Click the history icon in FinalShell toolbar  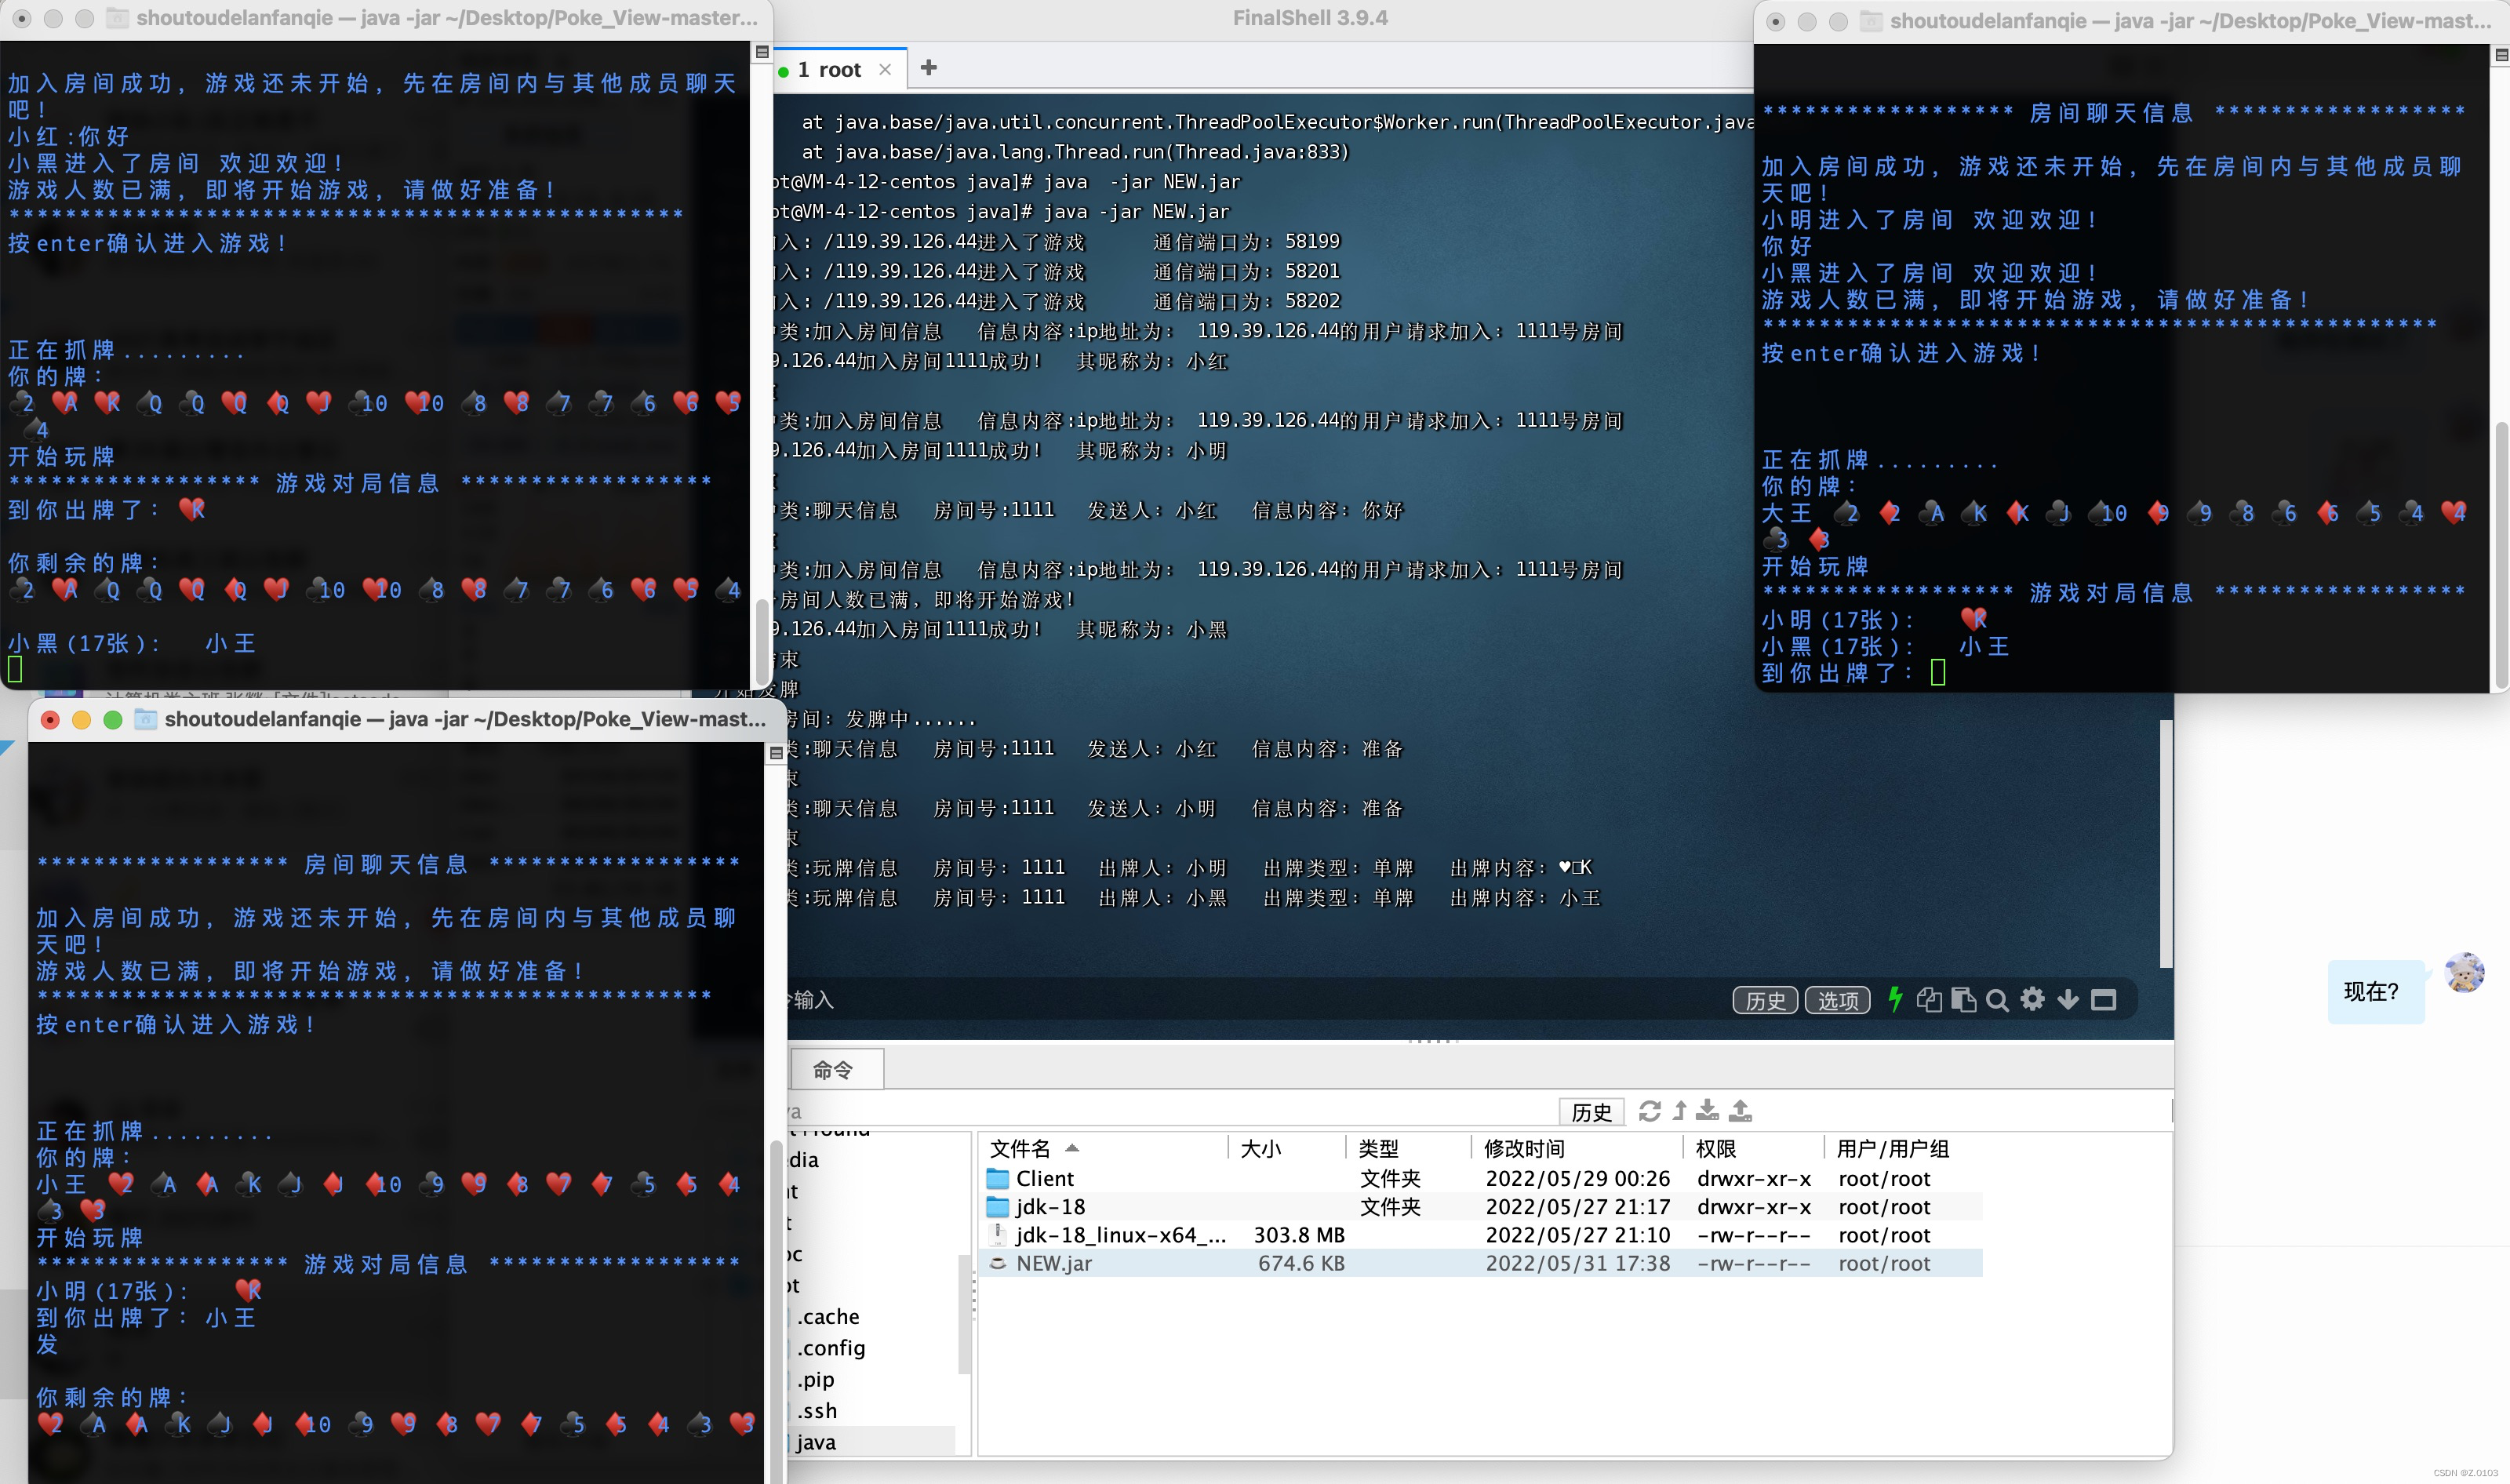1759,1000
